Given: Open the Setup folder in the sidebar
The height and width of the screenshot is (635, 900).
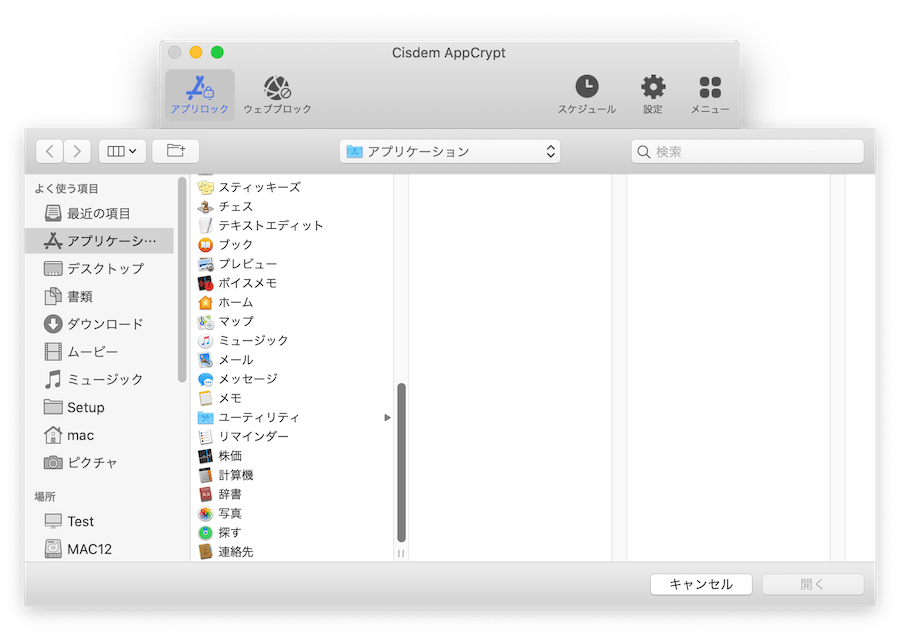Looking at the screenshot, I should (x=99, y=407).
